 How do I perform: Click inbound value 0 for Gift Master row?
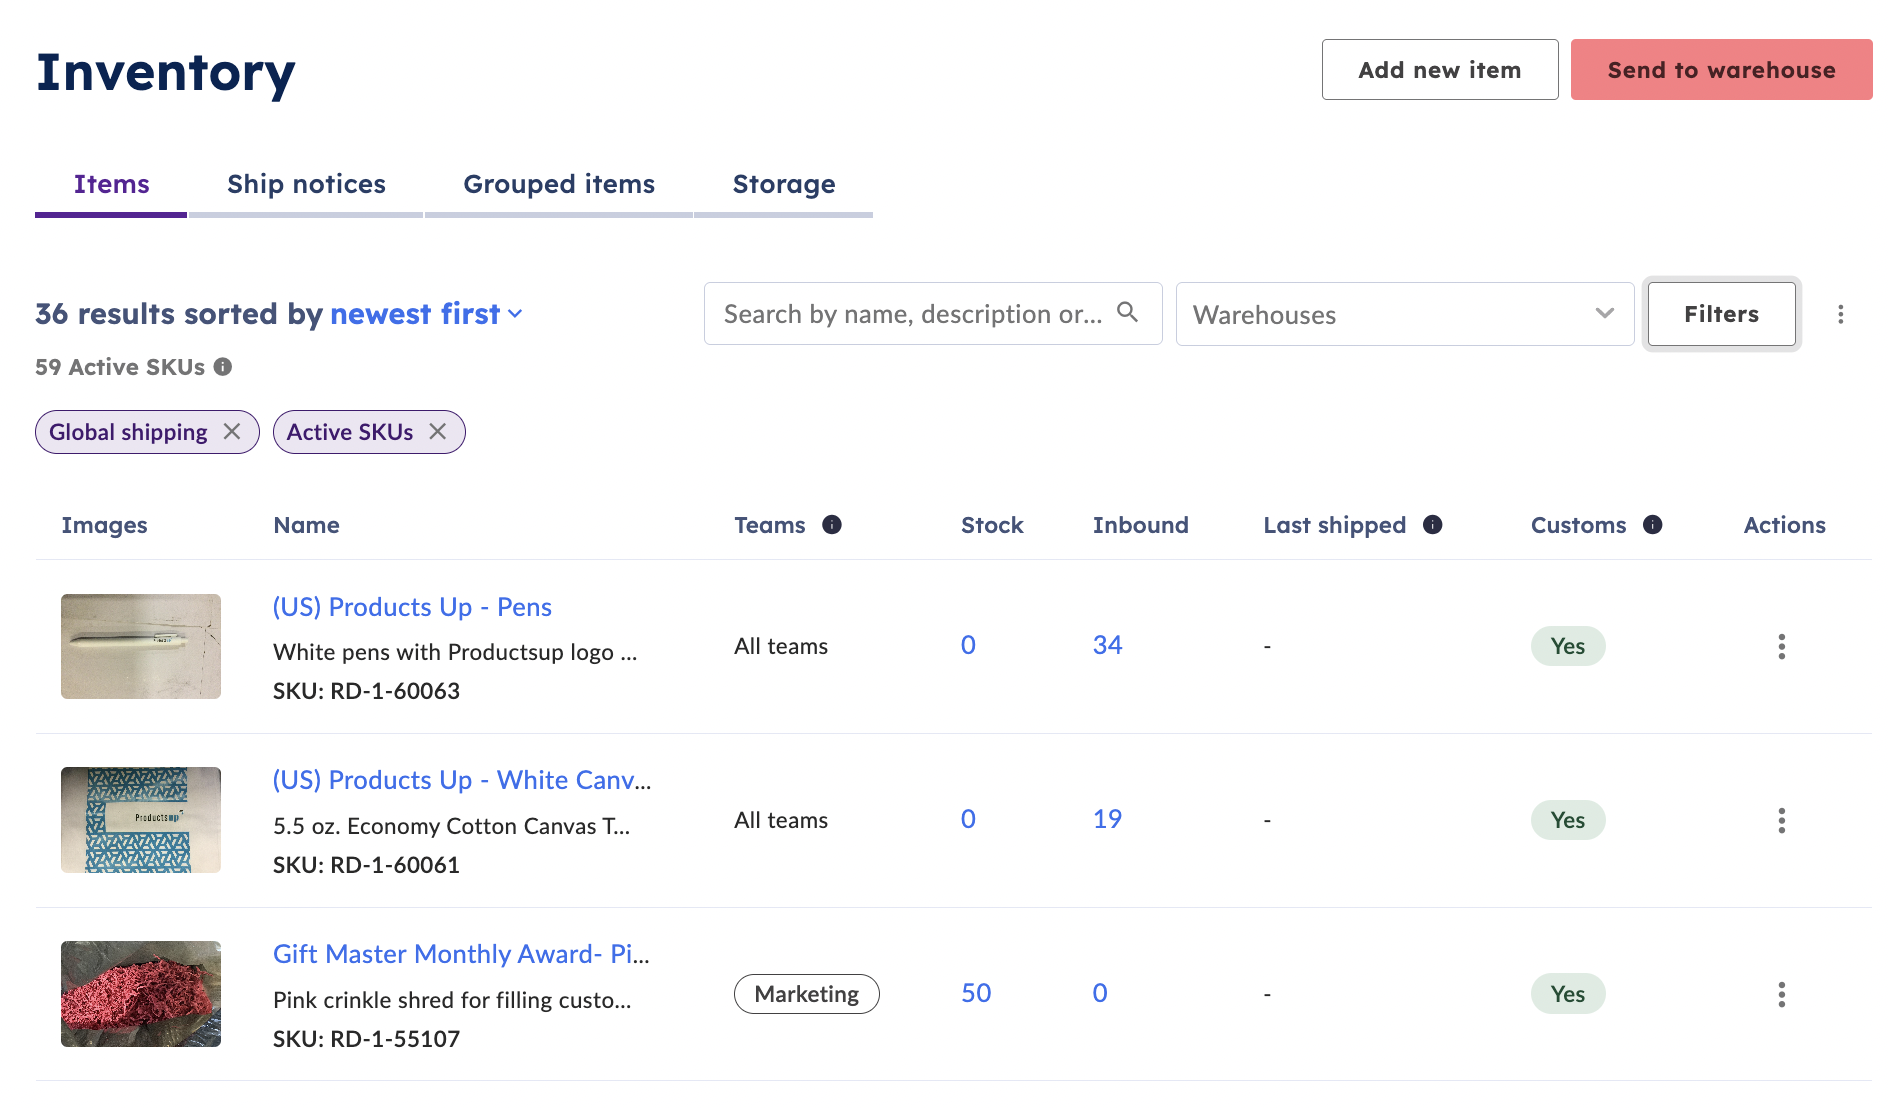click(1100, 993)
